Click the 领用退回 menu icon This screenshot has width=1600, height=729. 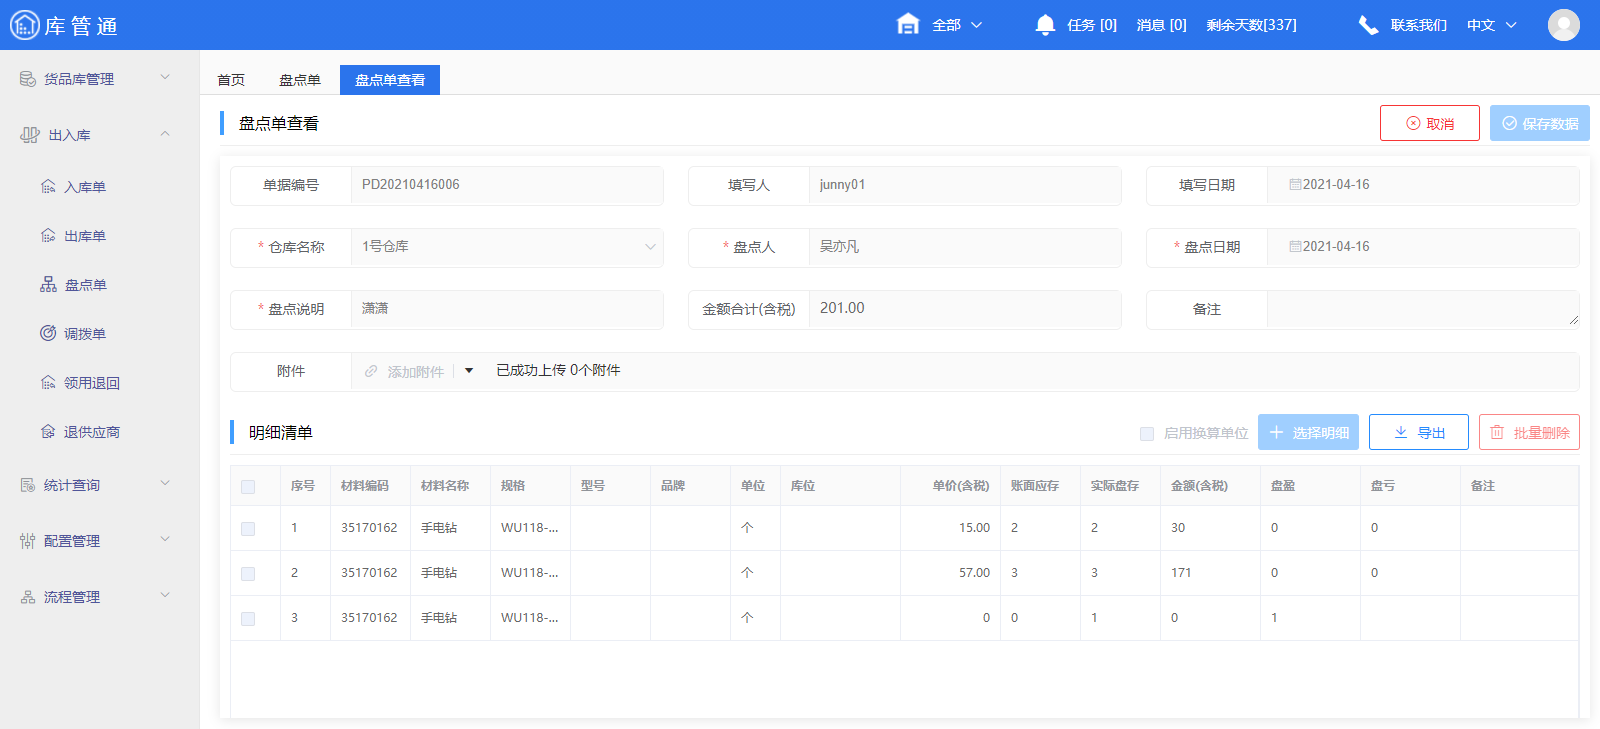[x=48, y=383]
